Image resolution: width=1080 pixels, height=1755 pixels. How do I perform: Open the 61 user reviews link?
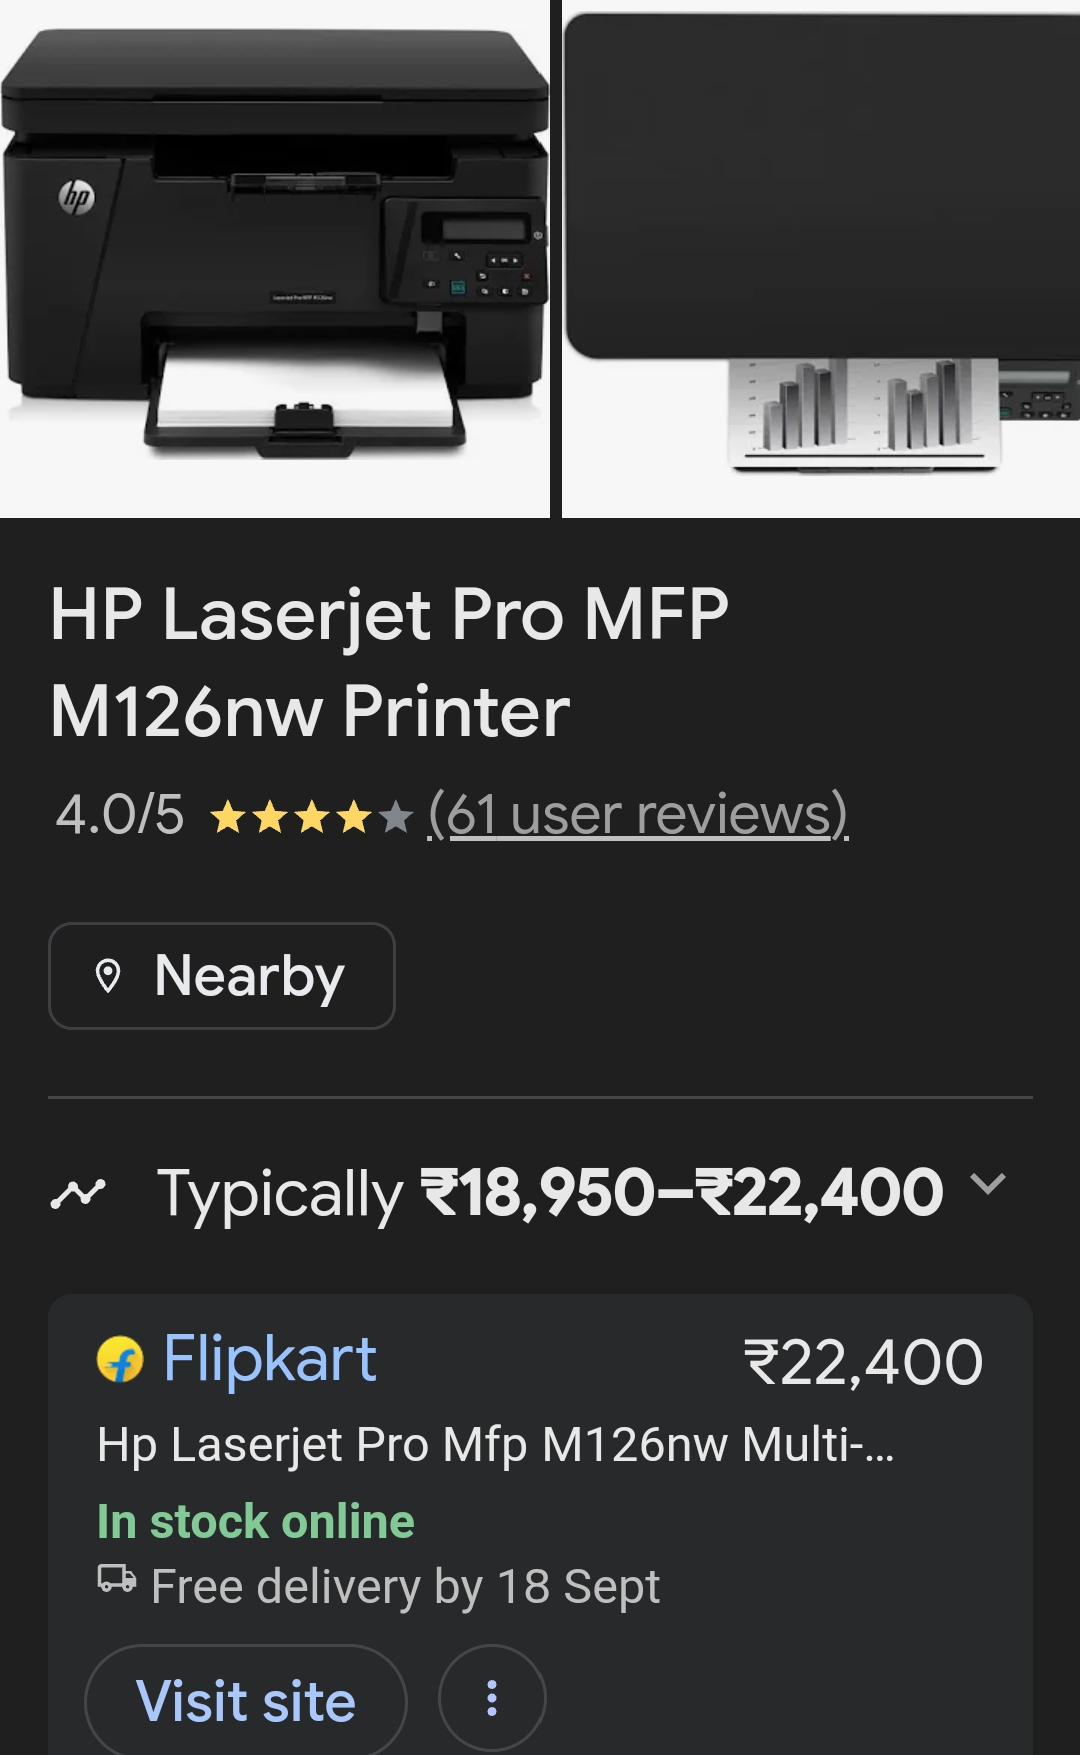638,815
